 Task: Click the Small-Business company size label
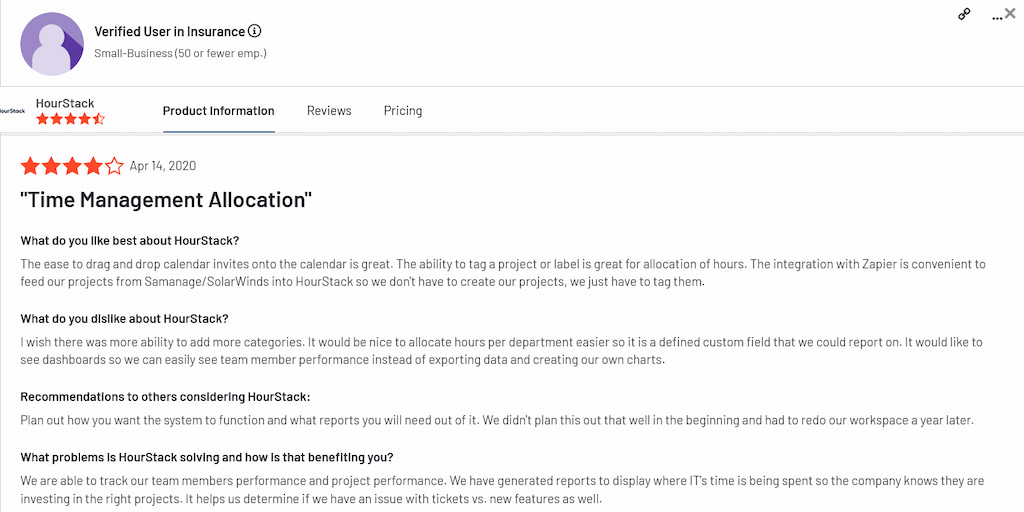click(x=180, y=53)
